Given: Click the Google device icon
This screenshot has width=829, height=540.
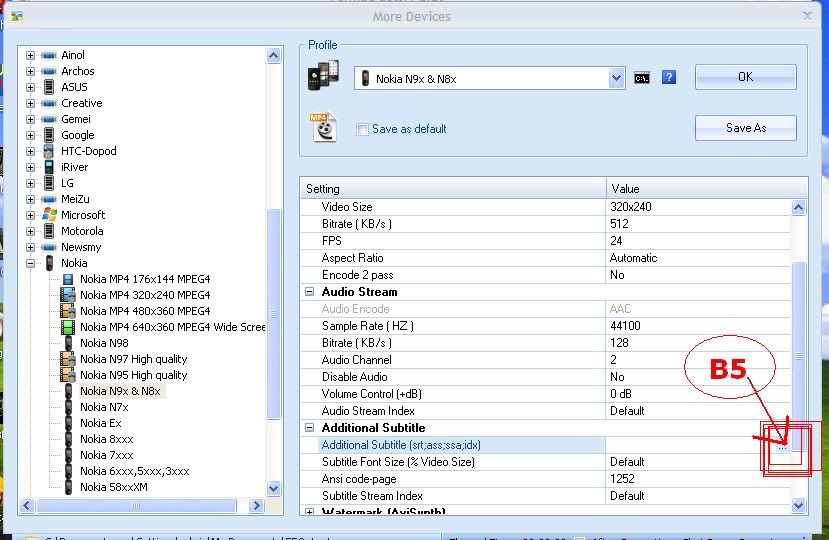Looking at the screenshot, I should click(x=49, y=135).
